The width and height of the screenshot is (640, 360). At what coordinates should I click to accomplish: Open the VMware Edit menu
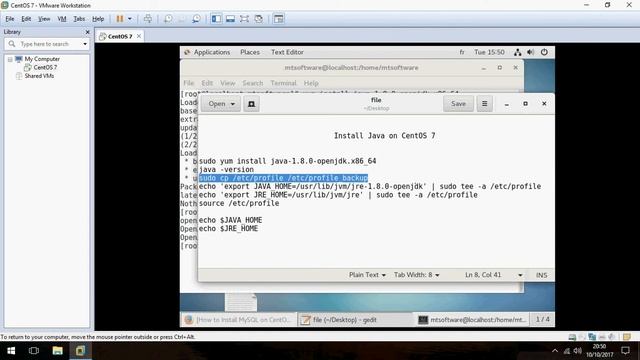coord(26,19)
